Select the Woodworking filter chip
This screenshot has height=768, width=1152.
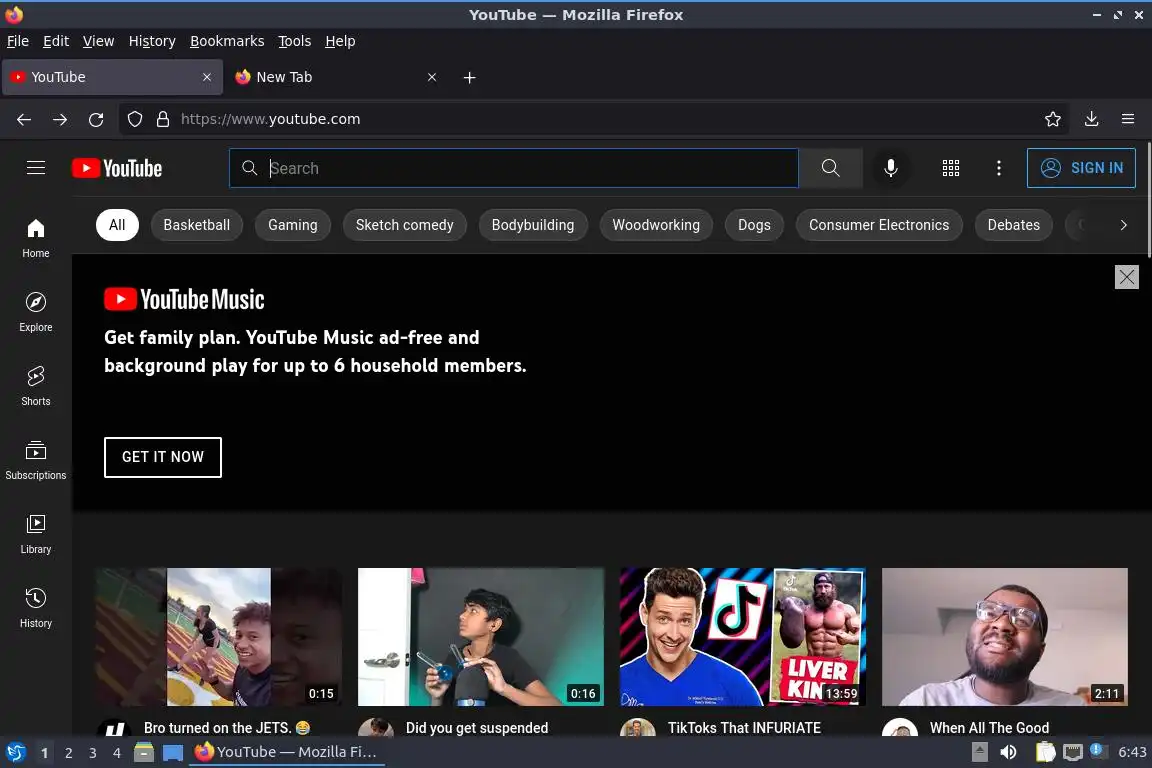point(656,225)
